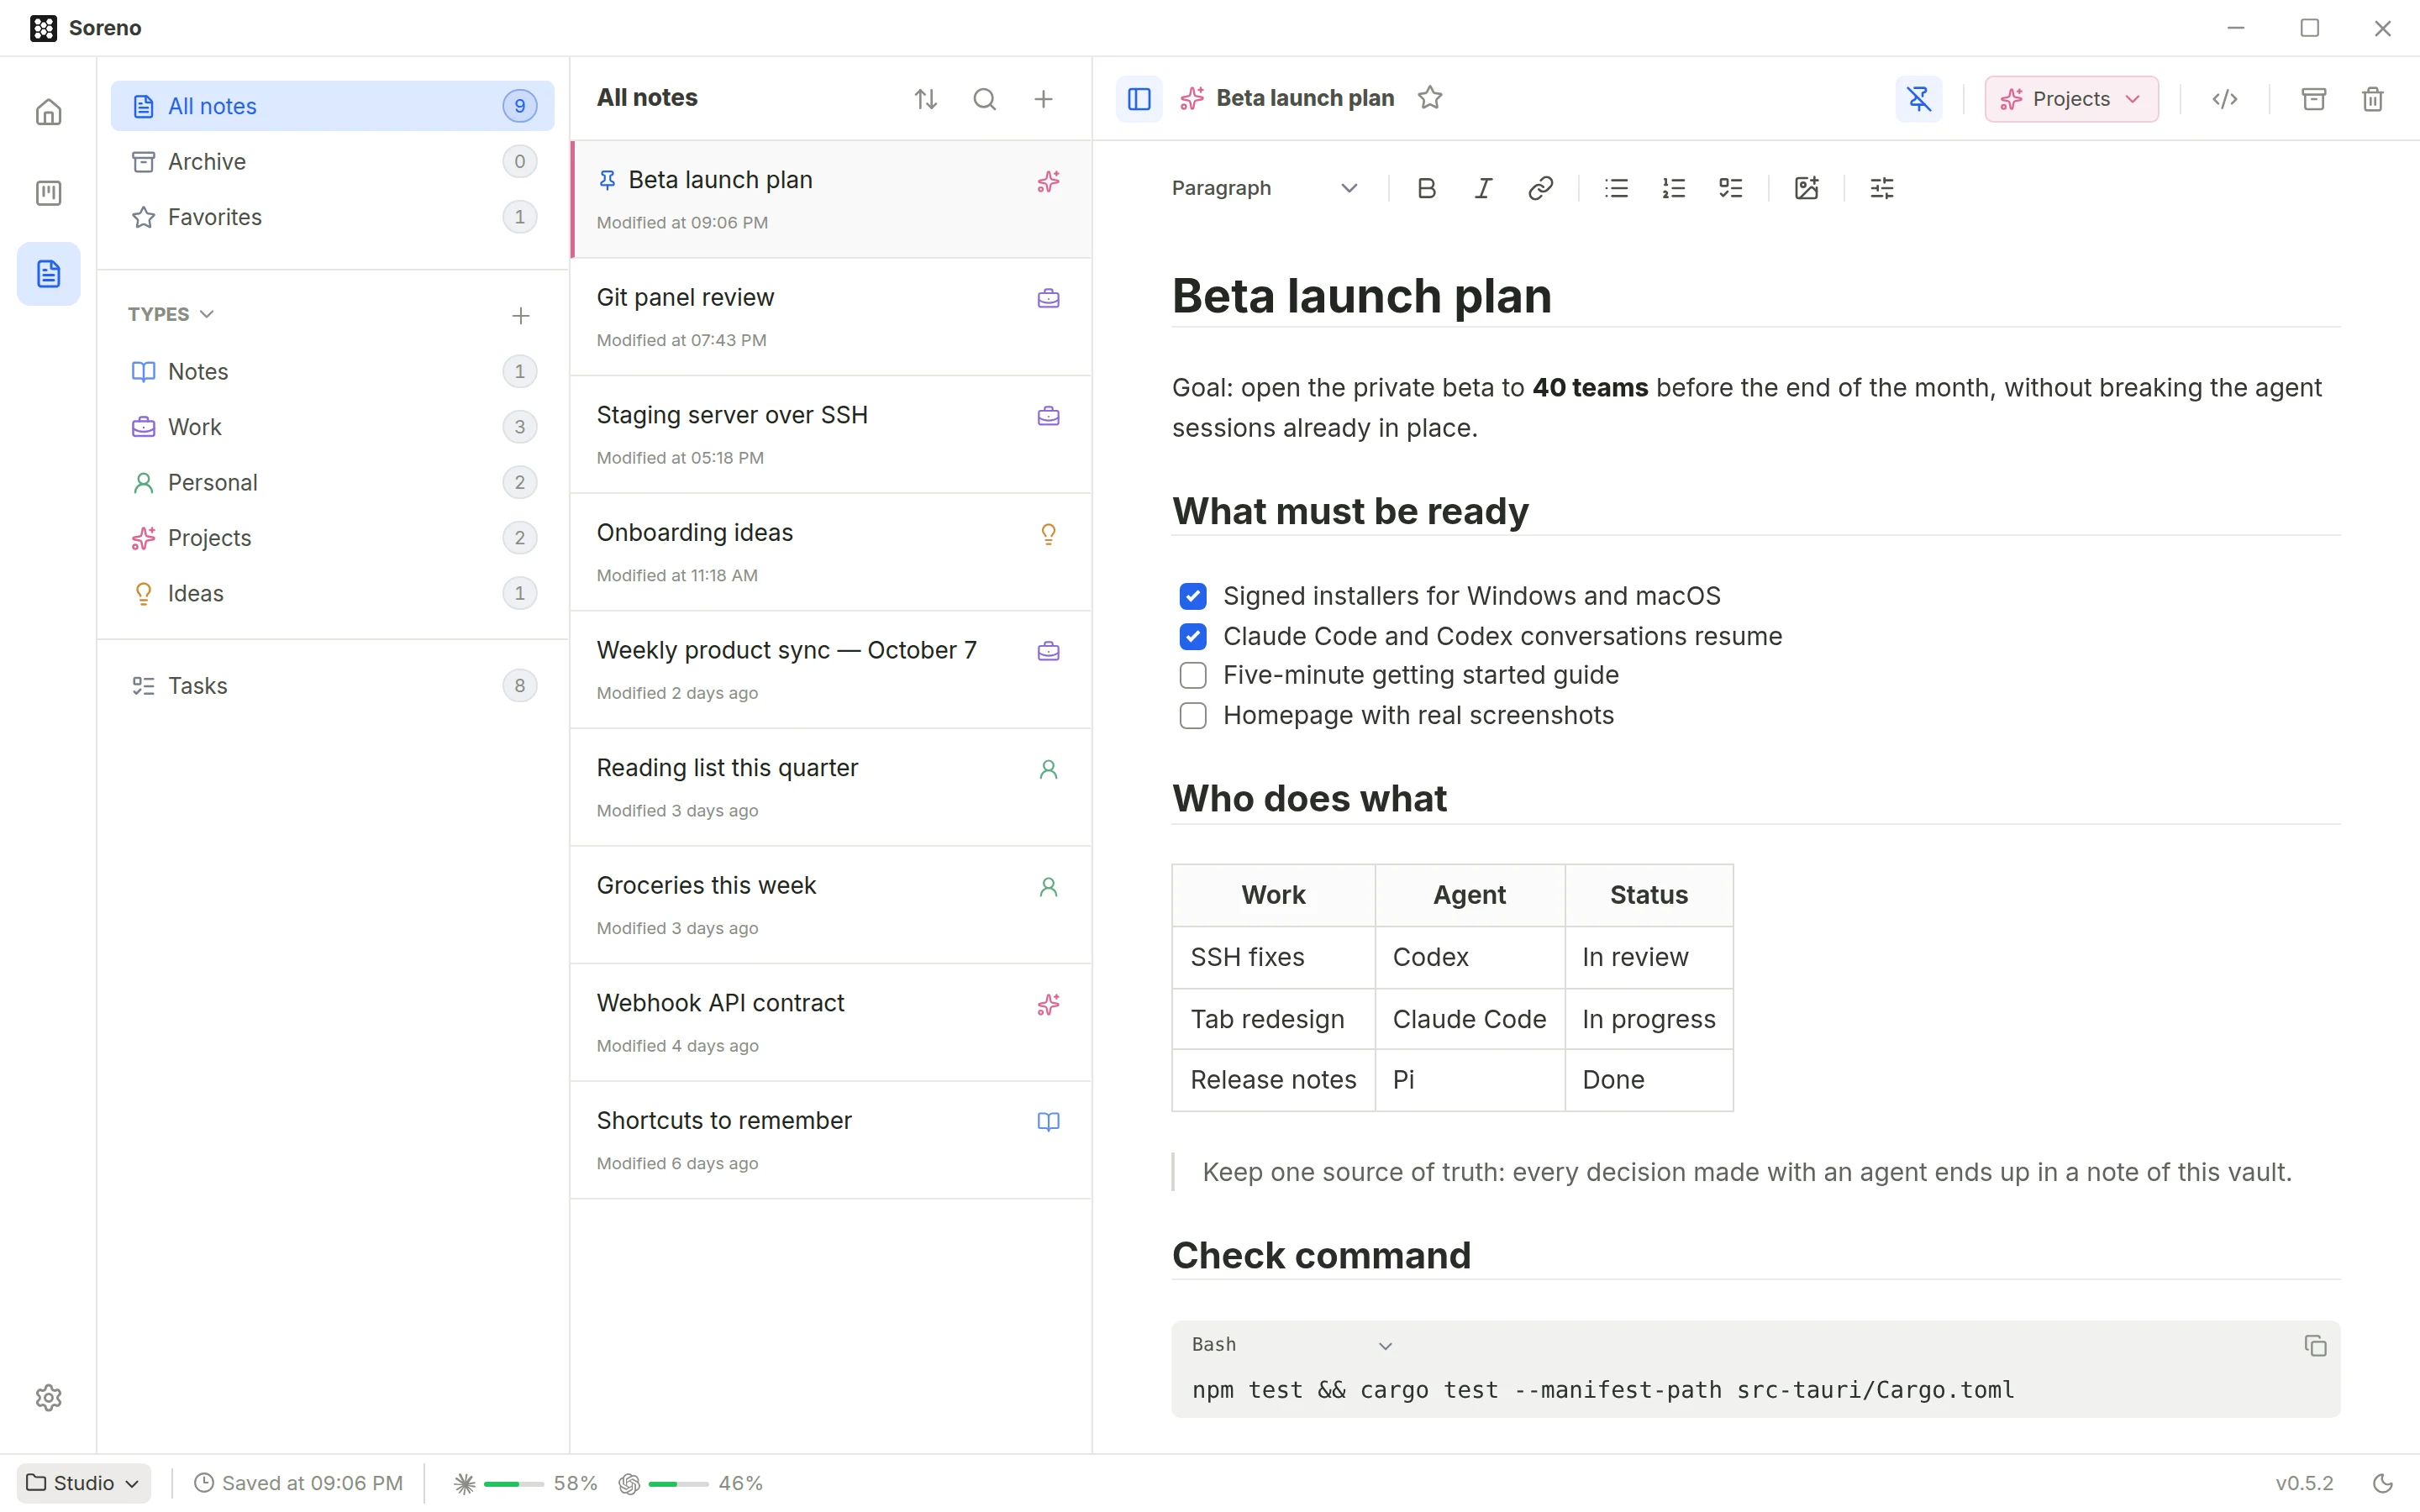Open the Git panel review note
The height and width of the screenshot is (1512, 2420).
[x=831, y=317]
